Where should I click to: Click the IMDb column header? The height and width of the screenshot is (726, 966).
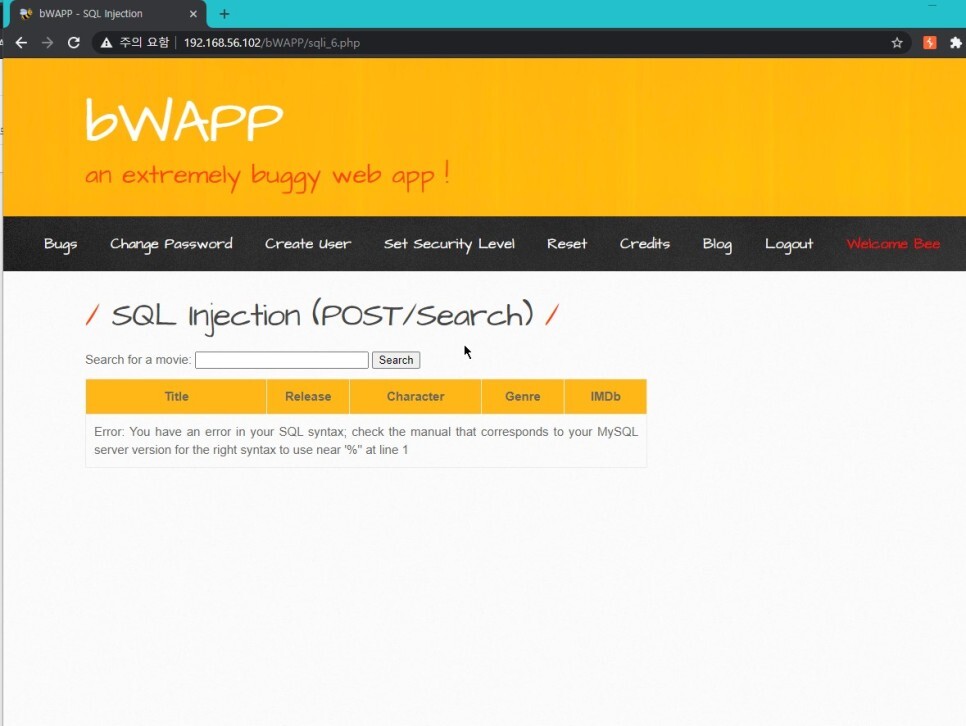click(x=606, y=396)
